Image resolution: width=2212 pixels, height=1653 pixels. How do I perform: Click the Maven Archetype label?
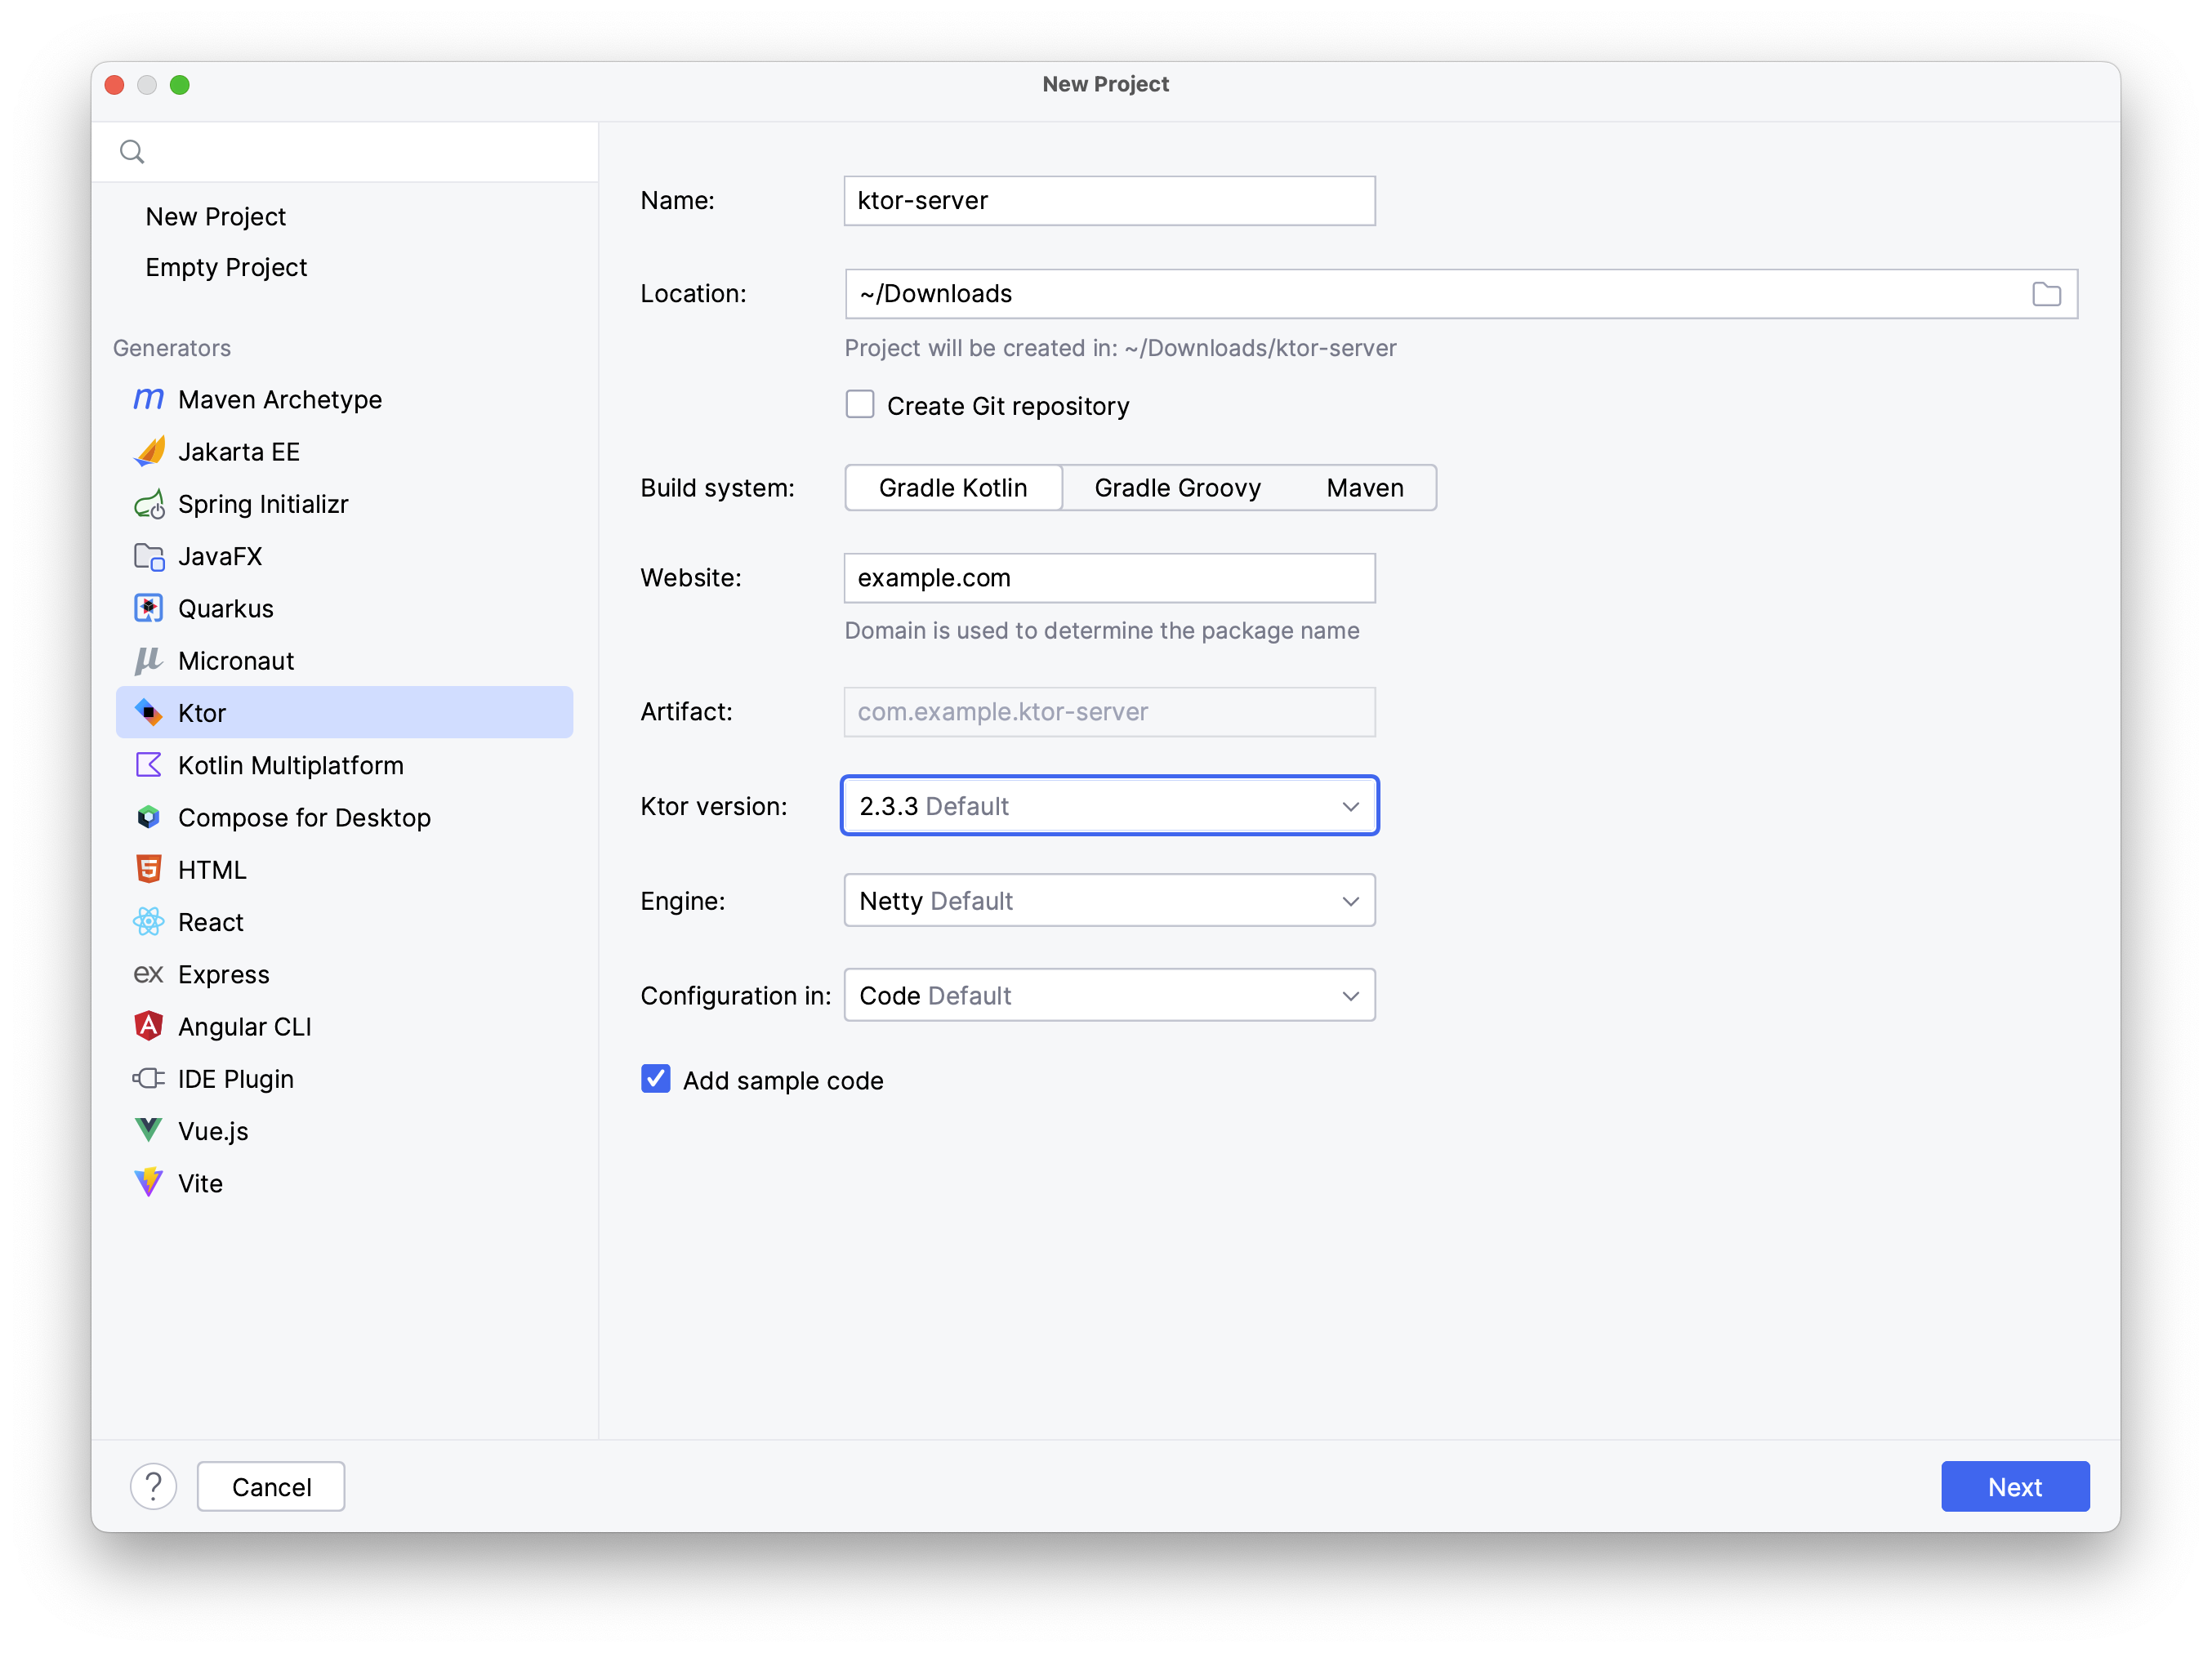coord(280,399)
